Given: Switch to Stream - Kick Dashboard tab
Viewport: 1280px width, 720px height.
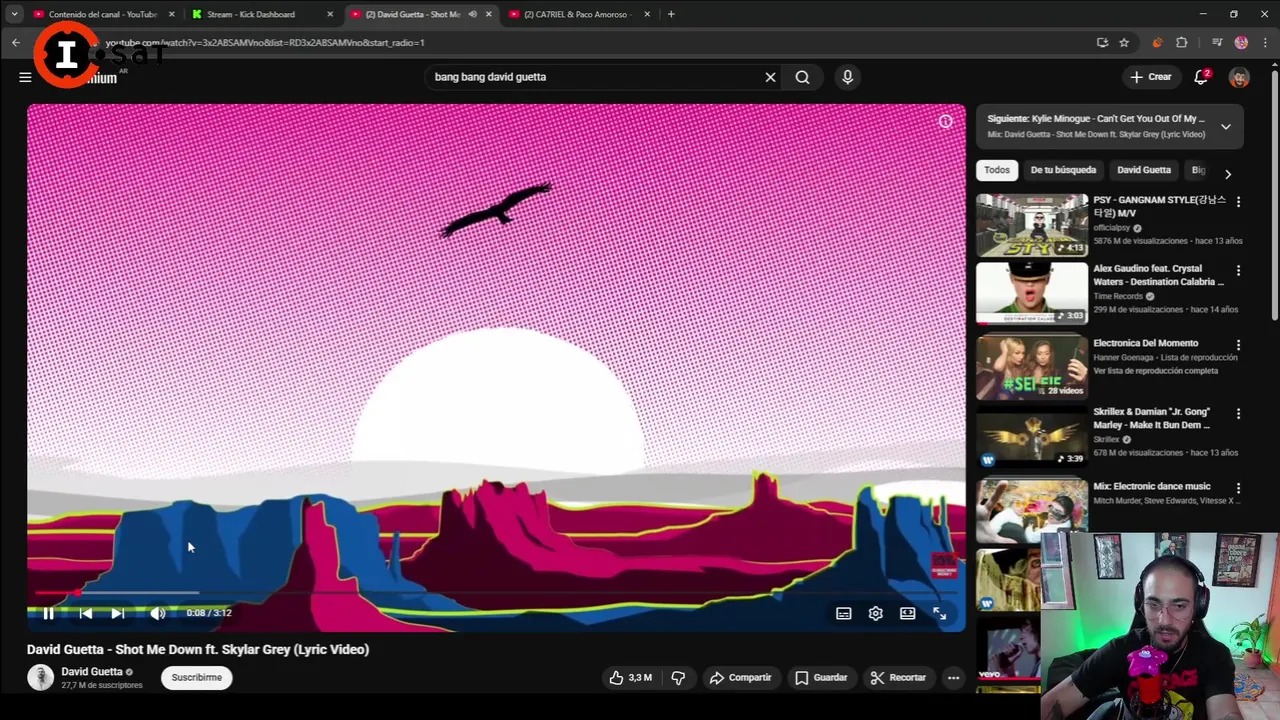Looking at the screenshot, I should (250, 14).
